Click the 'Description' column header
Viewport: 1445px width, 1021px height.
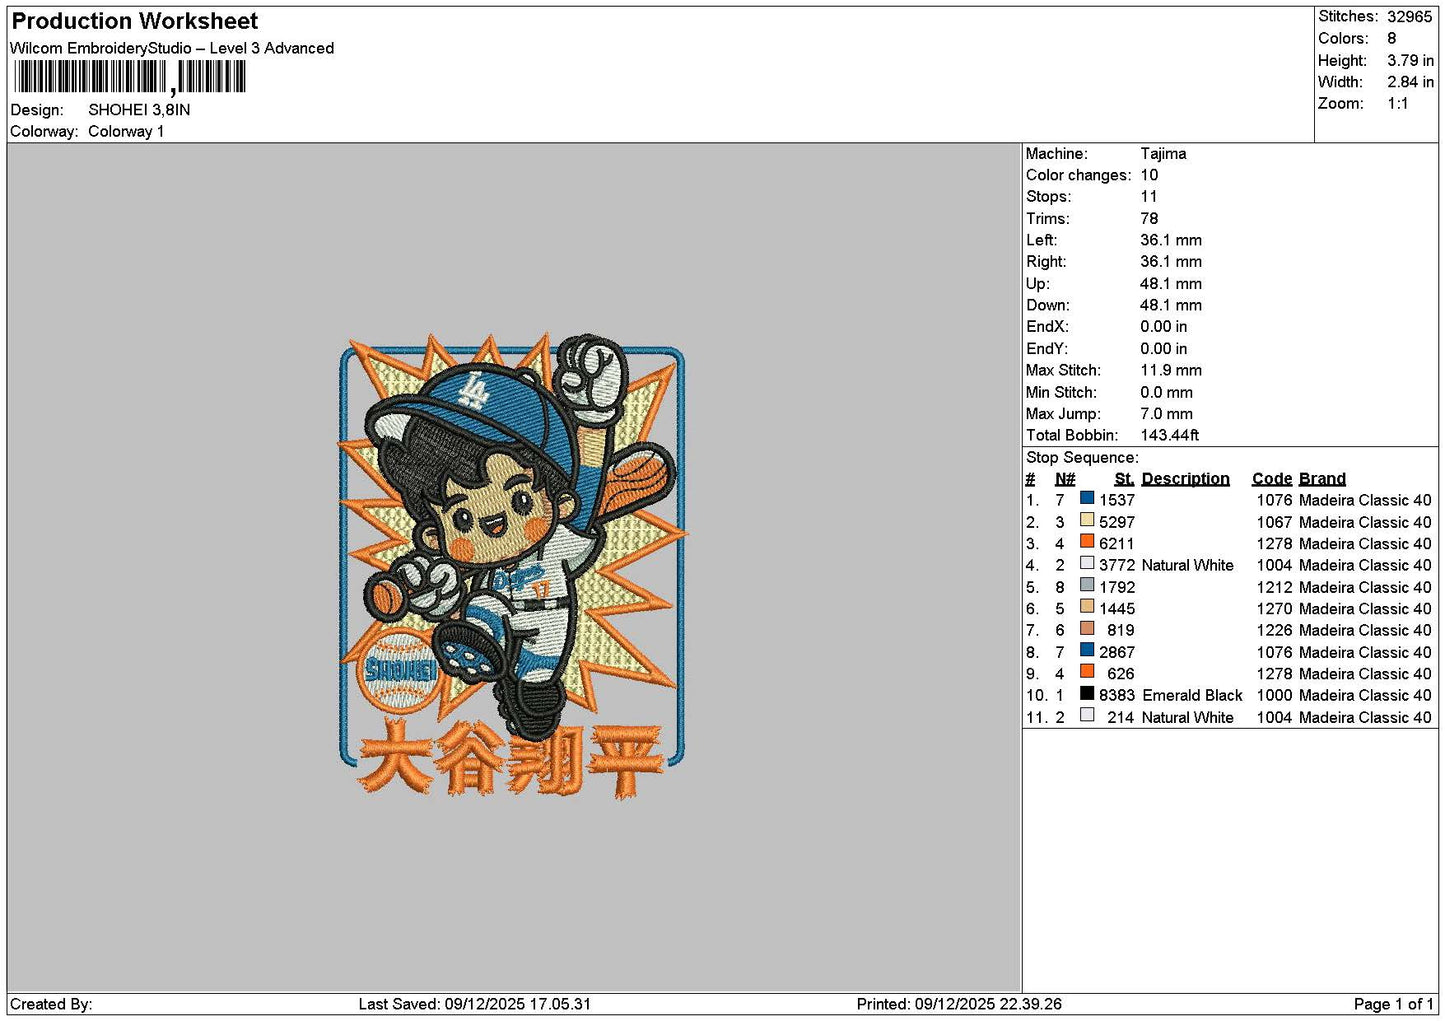1186,479
